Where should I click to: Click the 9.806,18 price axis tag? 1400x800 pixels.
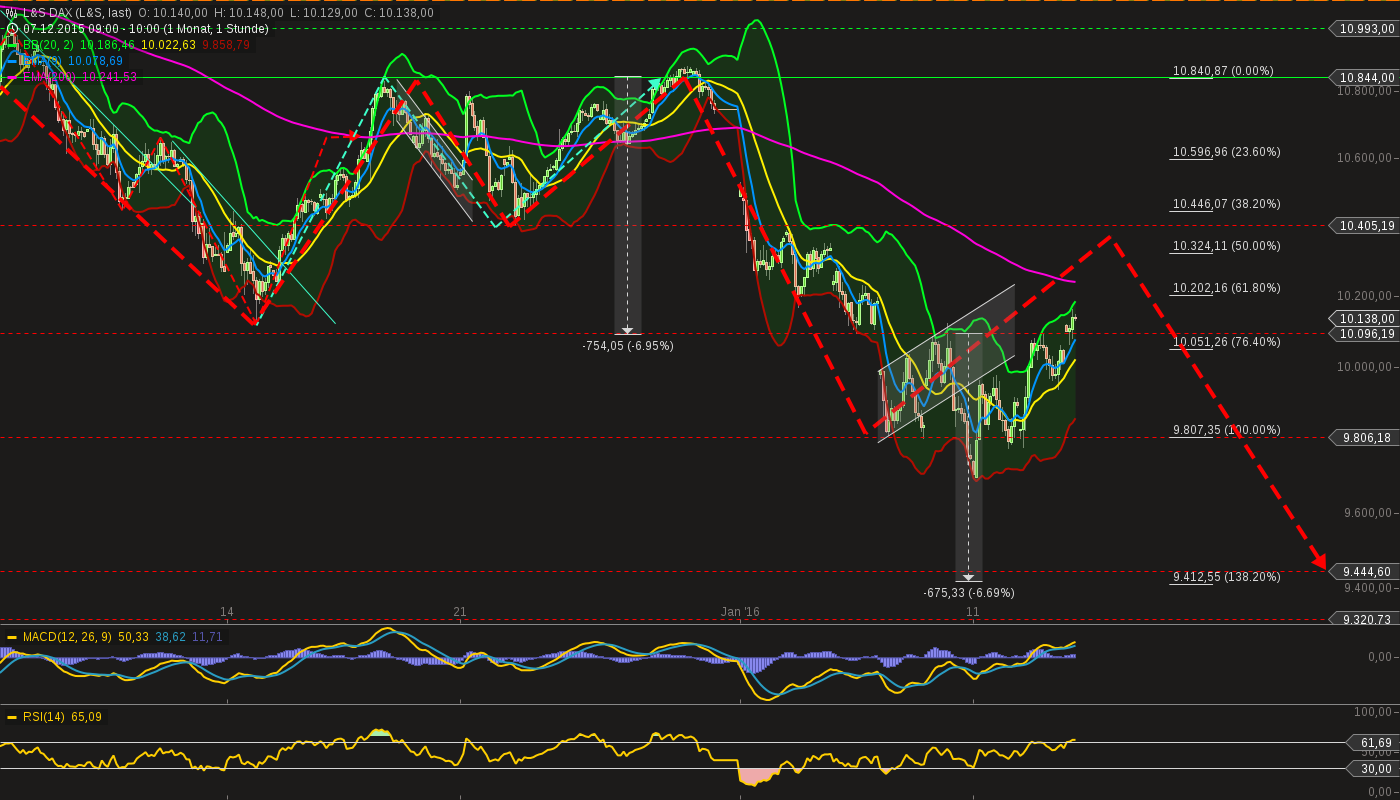pos(1362,438)
